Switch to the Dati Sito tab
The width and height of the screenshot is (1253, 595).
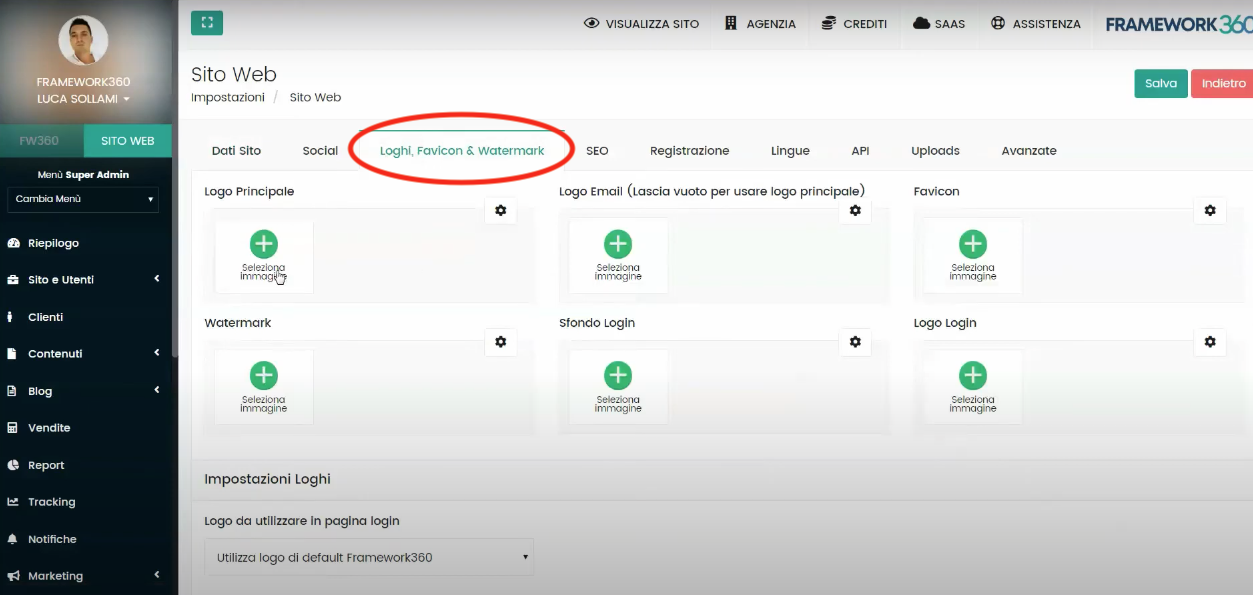[x=236, y=151]
